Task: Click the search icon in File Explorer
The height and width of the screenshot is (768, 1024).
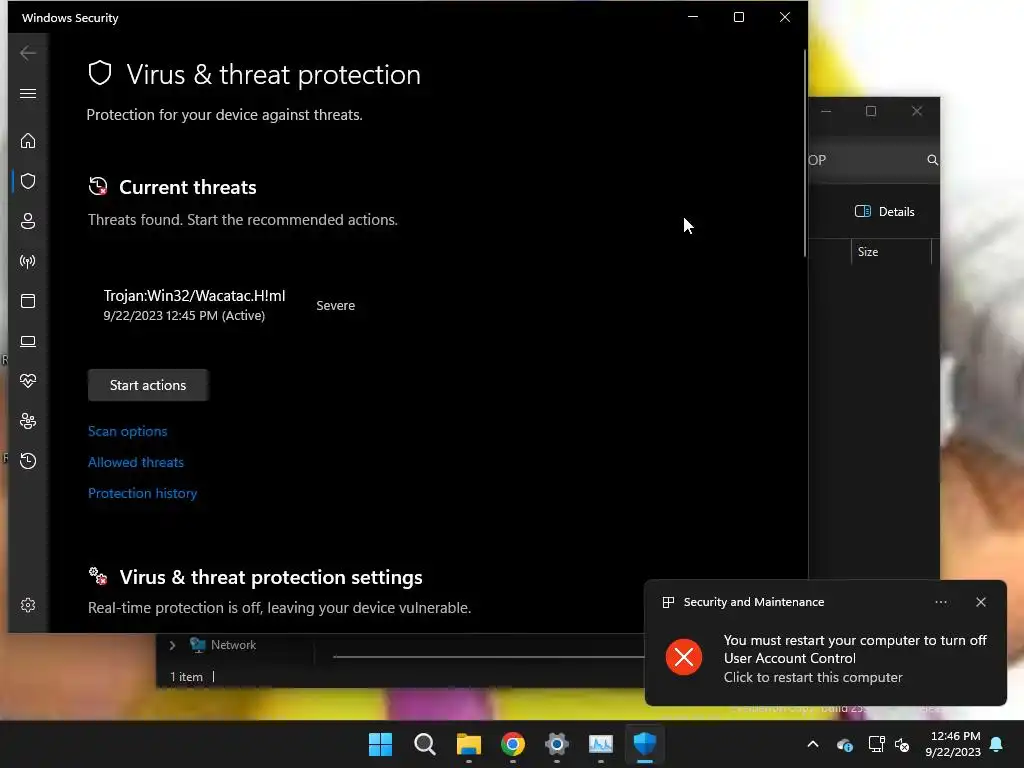Action: pos(932,160)
